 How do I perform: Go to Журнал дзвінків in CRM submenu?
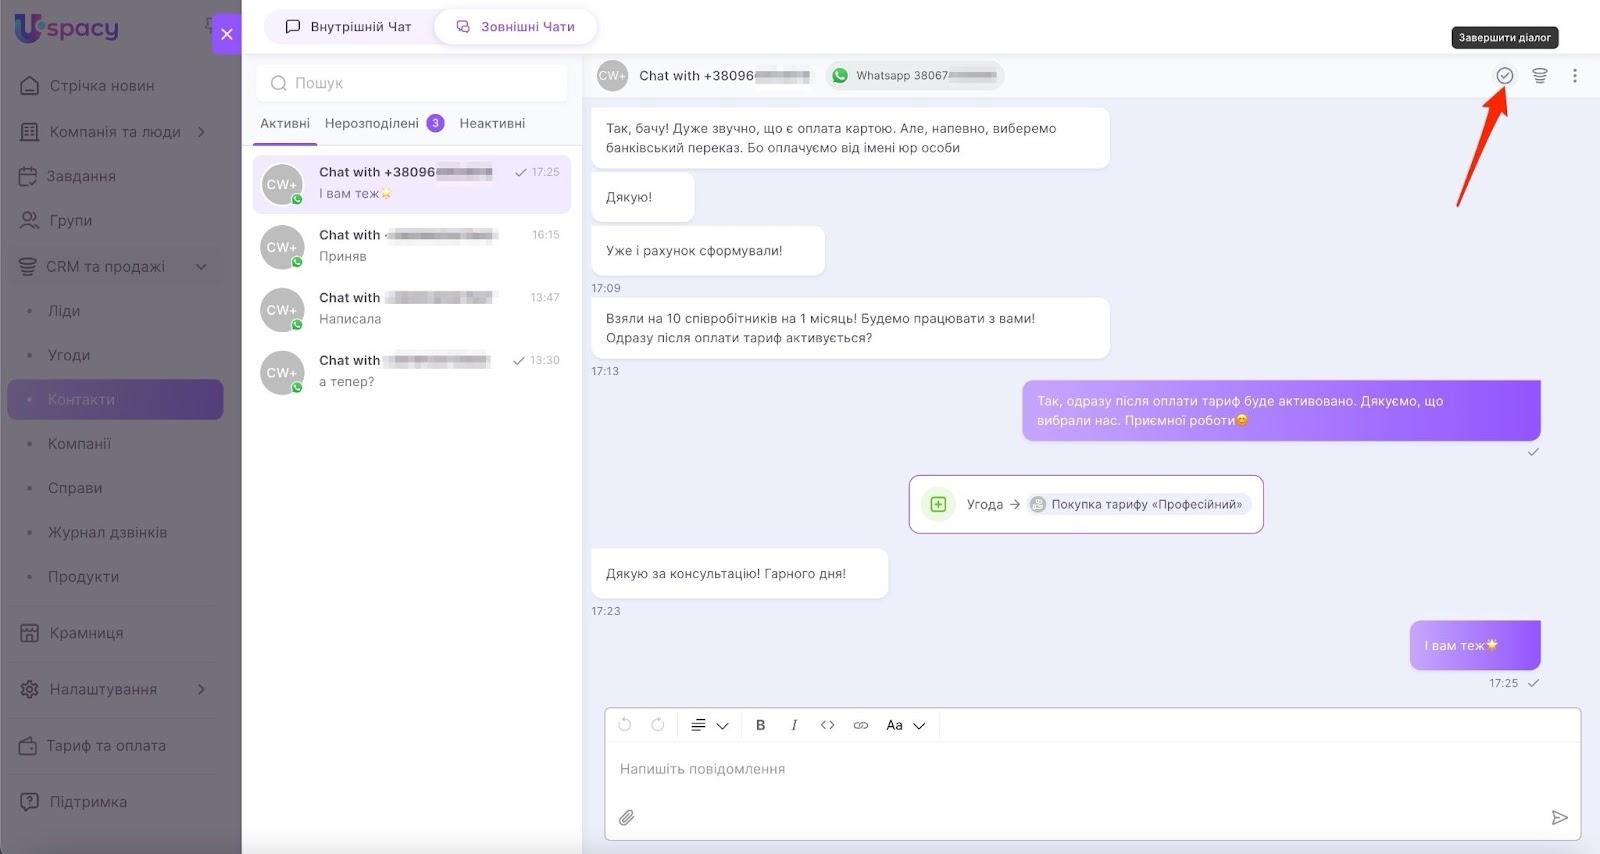click(107, 532)
